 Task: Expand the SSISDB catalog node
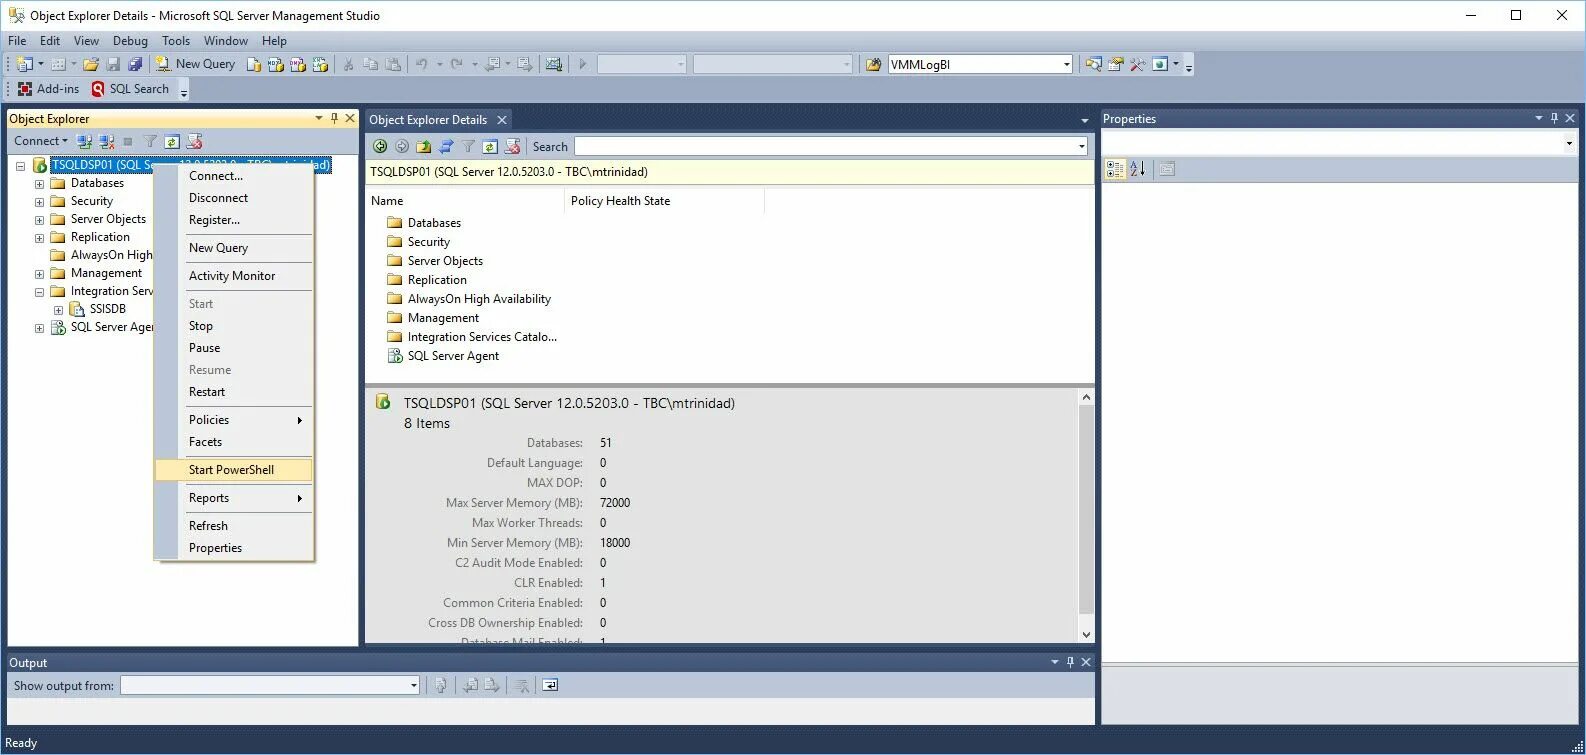(58, 309)
